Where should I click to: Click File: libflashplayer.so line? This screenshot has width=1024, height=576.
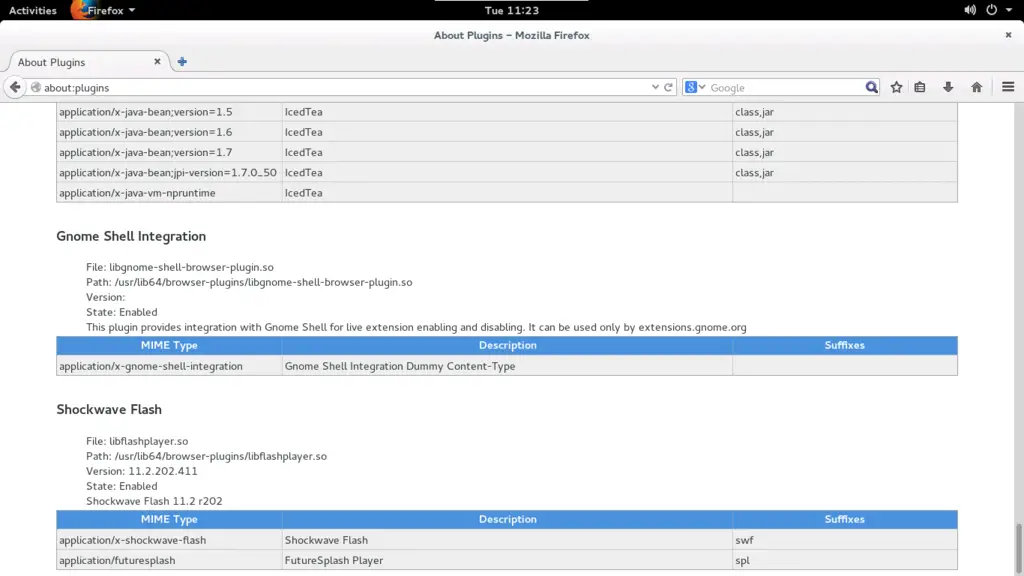click(137, 441)
